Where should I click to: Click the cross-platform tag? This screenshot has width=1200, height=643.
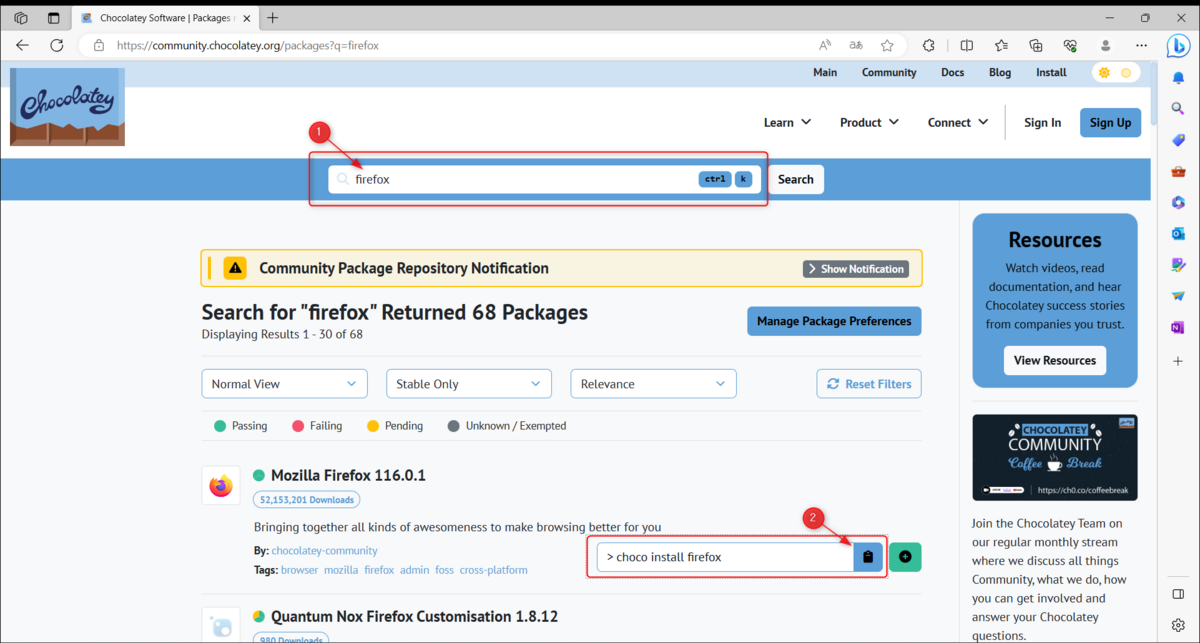494,570
